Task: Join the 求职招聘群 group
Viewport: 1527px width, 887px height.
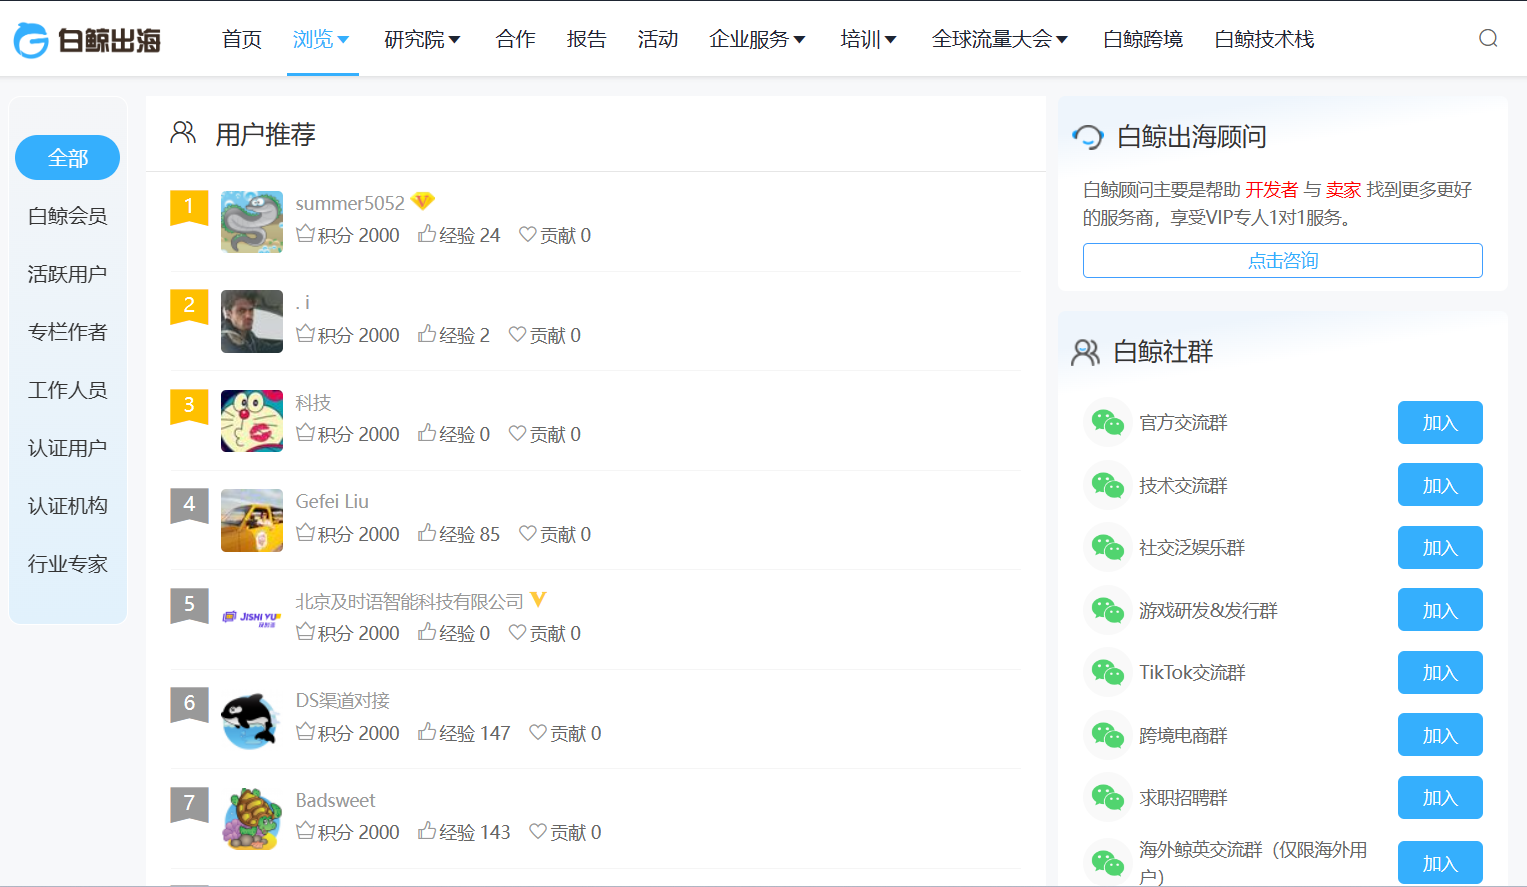Action: tap(1440, 797)
